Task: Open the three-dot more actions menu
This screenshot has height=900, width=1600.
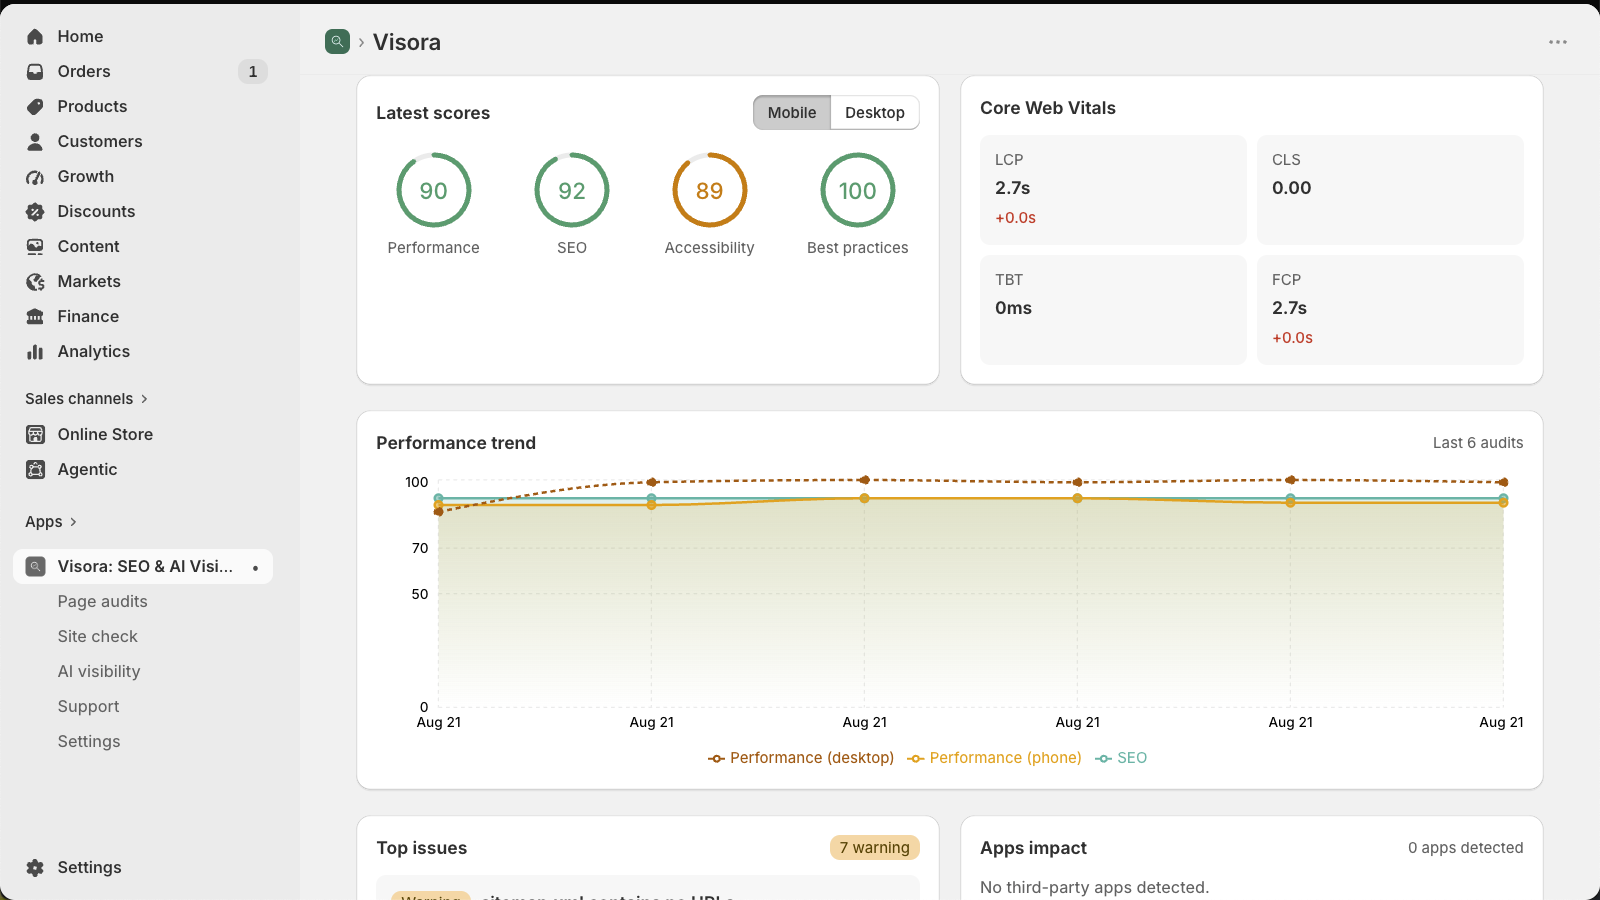Action: 1558,42
